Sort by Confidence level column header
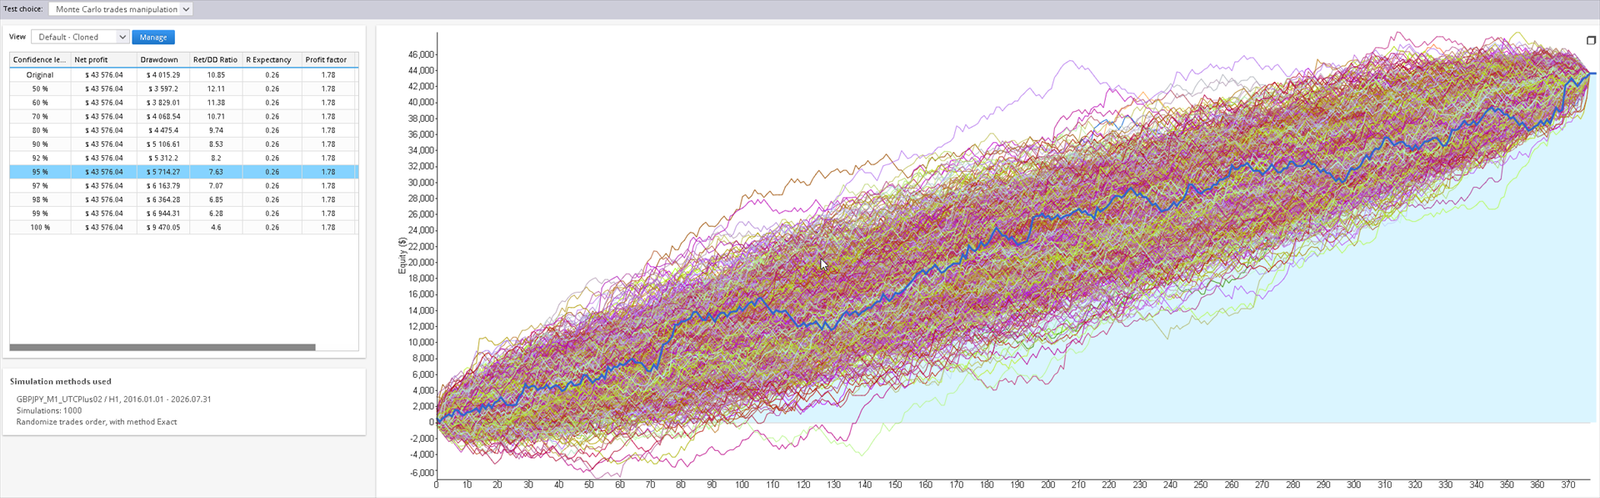The image size is (1600, 498). 40,60
